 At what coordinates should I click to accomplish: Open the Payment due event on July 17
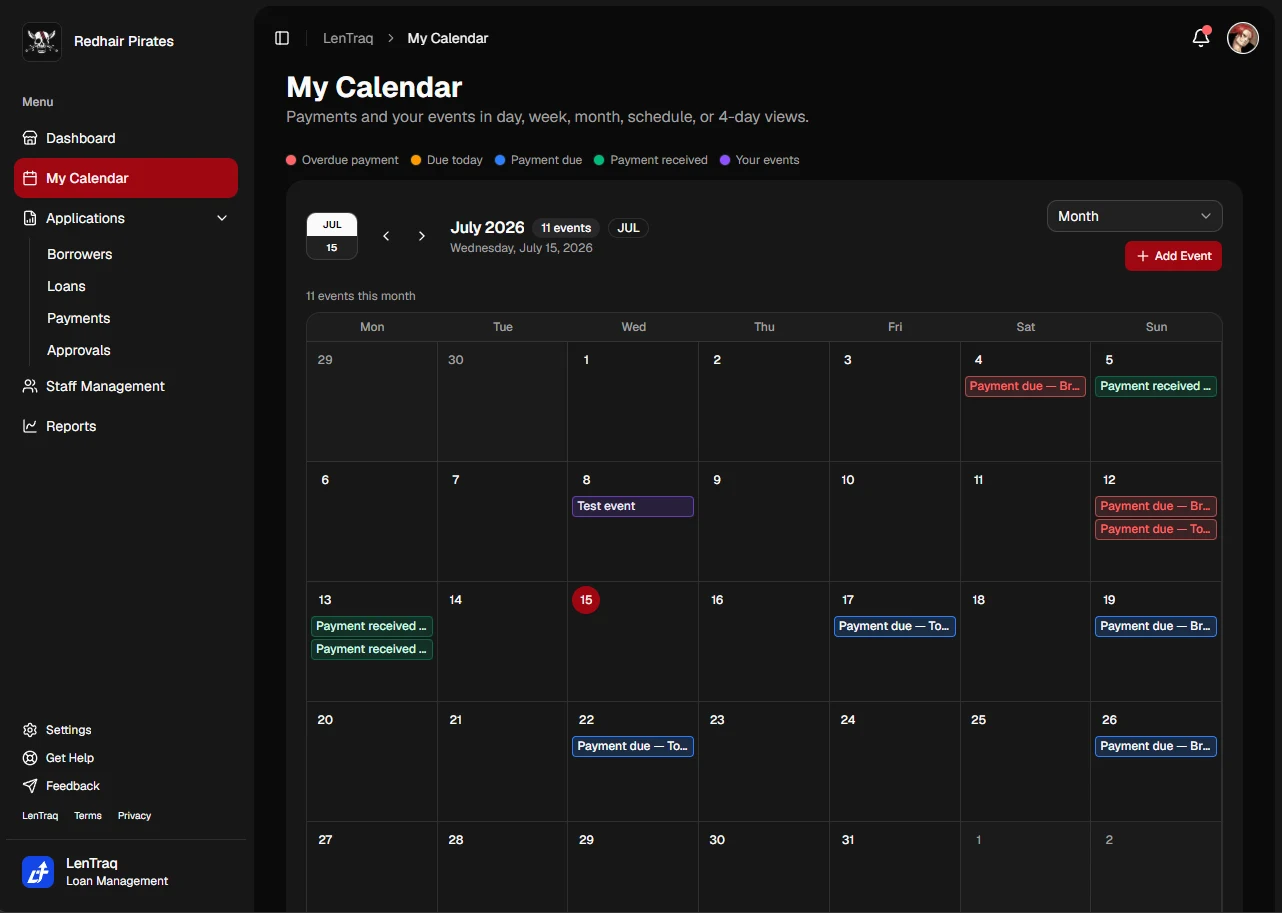[895, 626]
